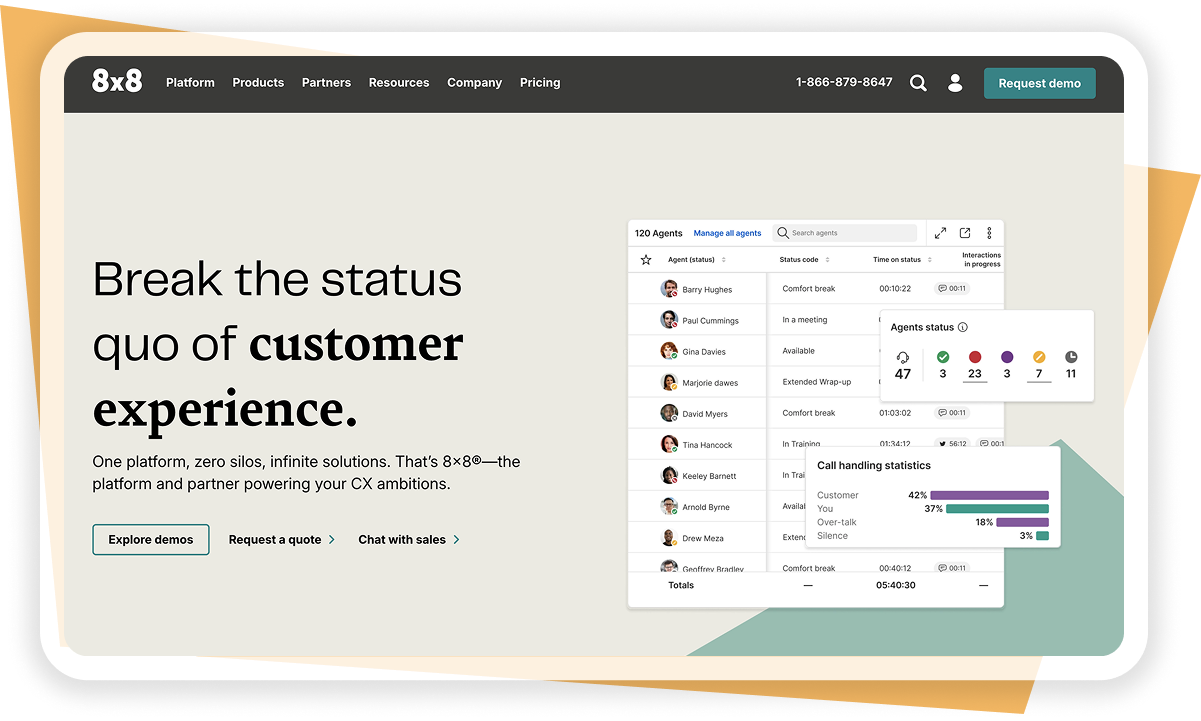Screen dimensions: 1201x721
Task: Click Marjorie dawes' avatar
Action: pyautogui.click(x=669, y=382)
